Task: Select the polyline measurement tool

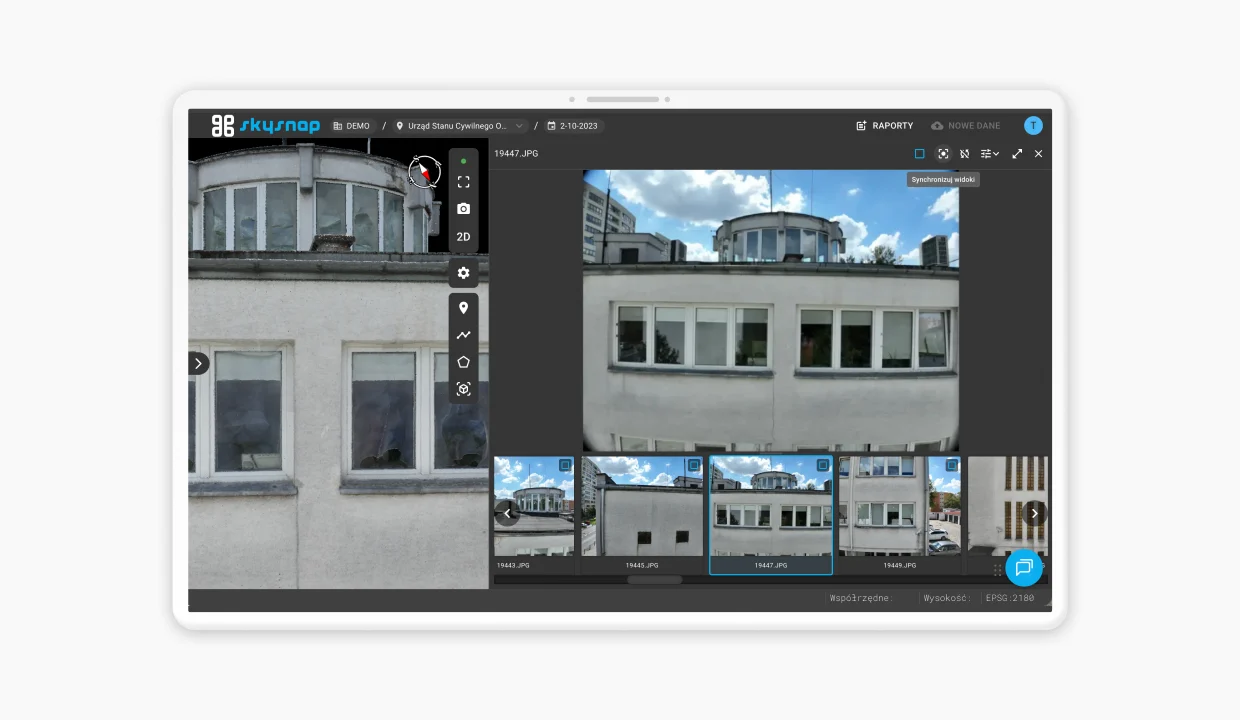Action: tap(463, 335)
